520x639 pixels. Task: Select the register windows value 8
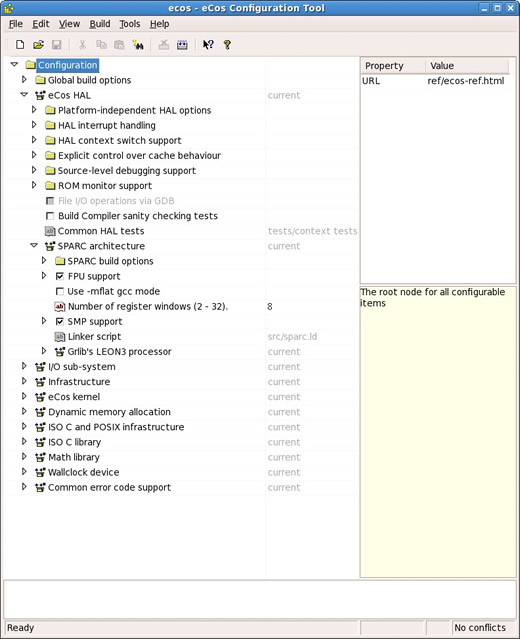270,306
